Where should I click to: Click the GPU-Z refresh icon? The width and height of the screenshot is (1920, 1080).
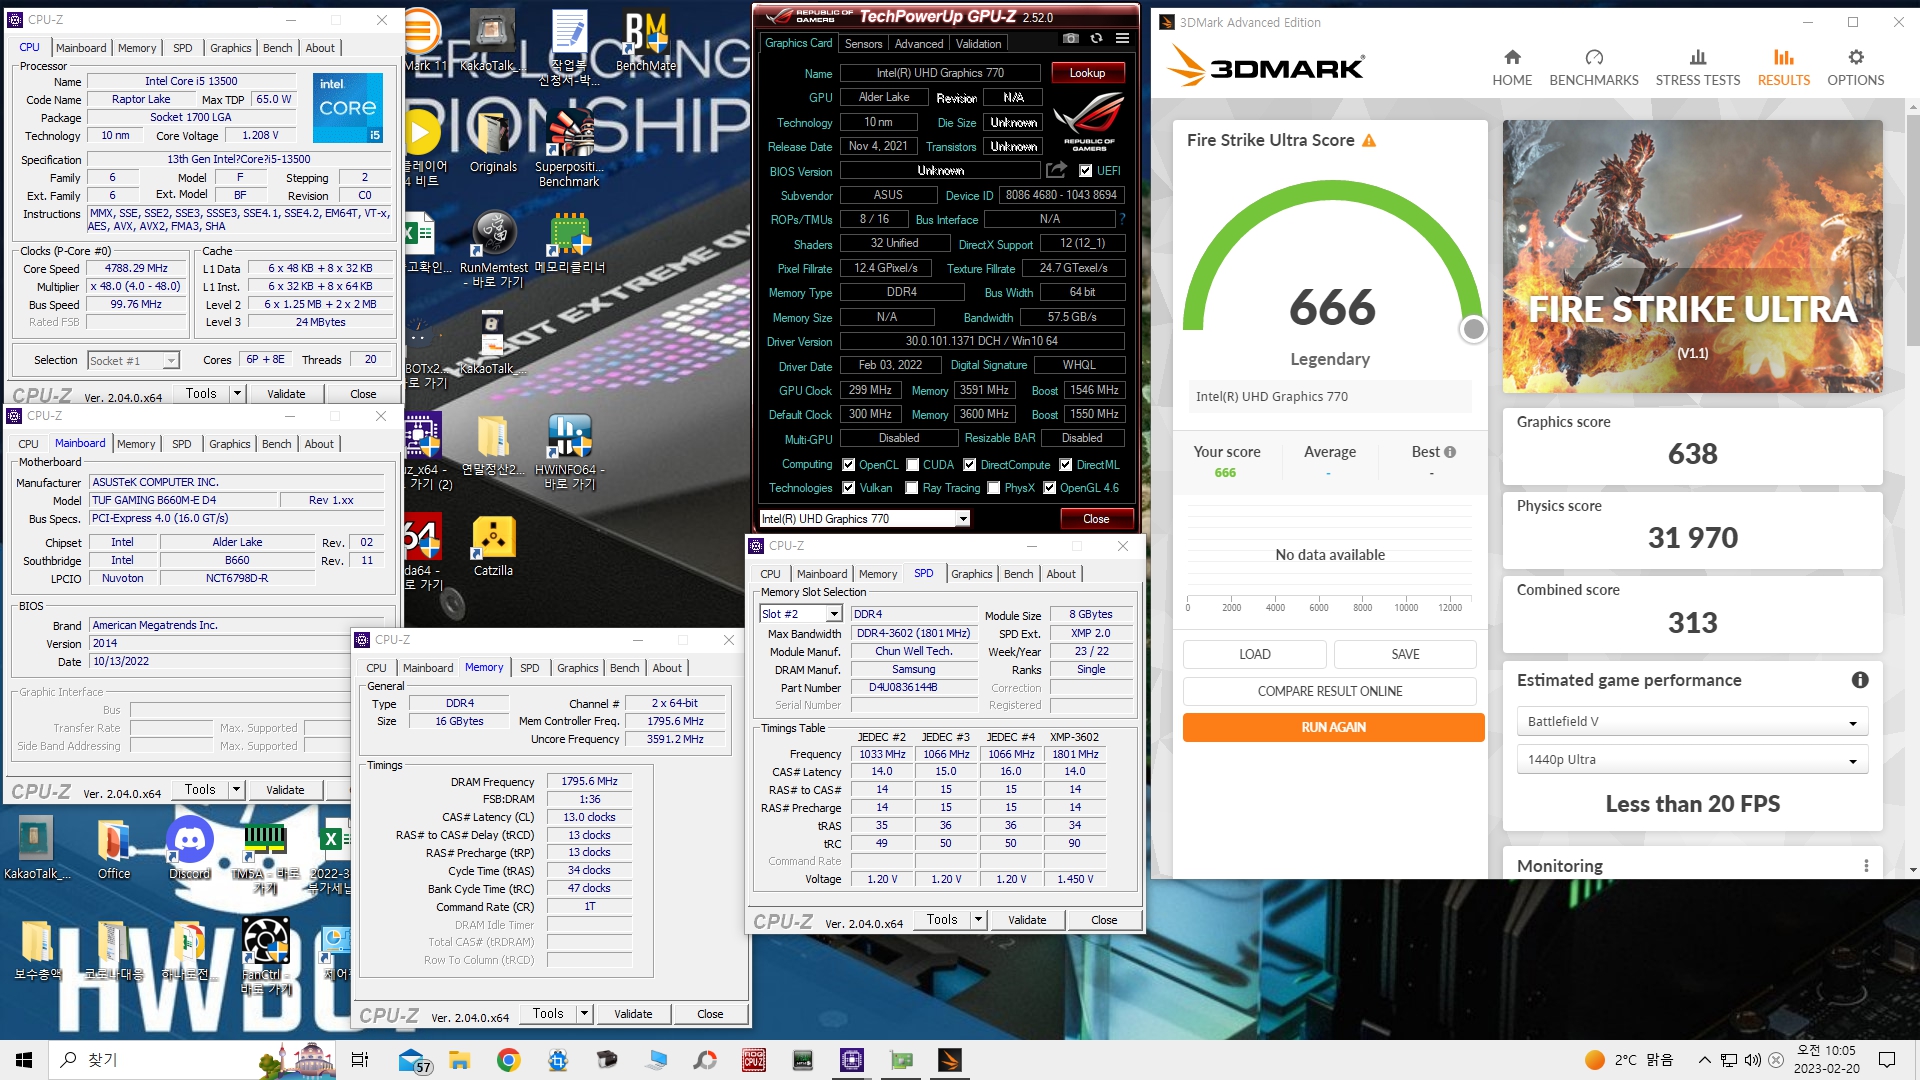1096,39
